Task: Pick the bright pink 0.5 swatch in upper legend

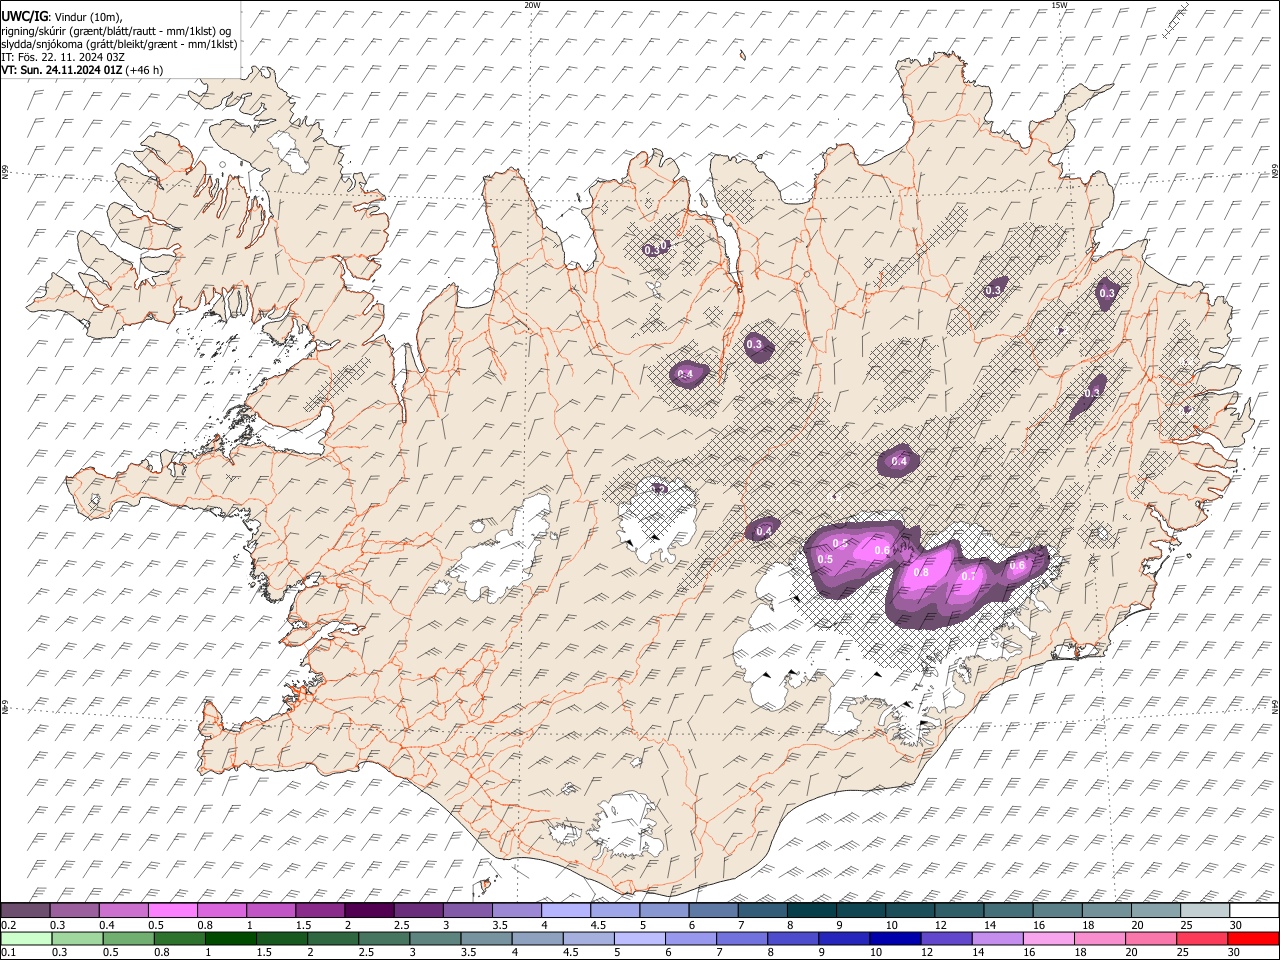Action: click(173, 911)
